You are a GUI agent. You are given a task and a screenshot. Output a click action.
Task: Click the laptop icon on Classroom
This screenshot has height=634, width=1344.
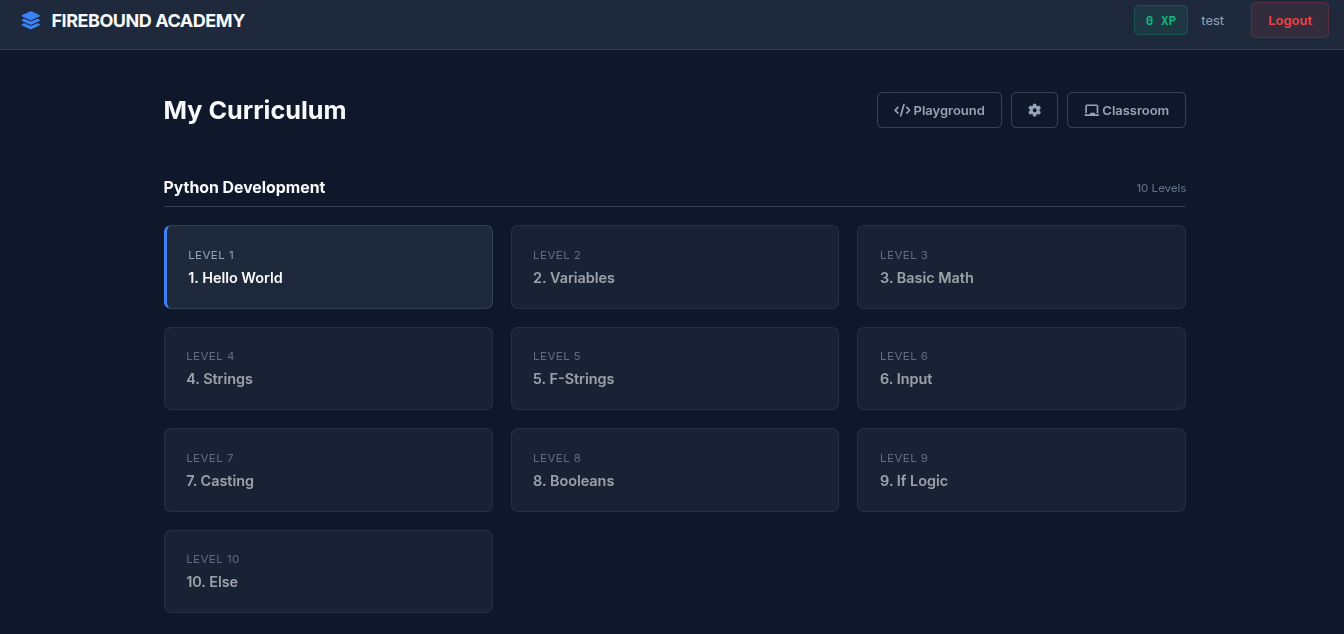1091,110
